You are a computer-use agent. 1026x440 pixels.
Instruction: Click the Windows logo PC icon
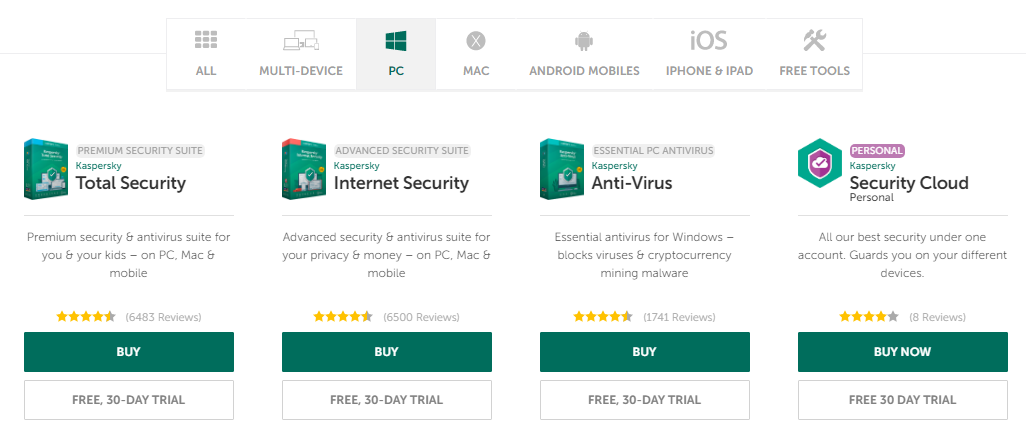396,41
